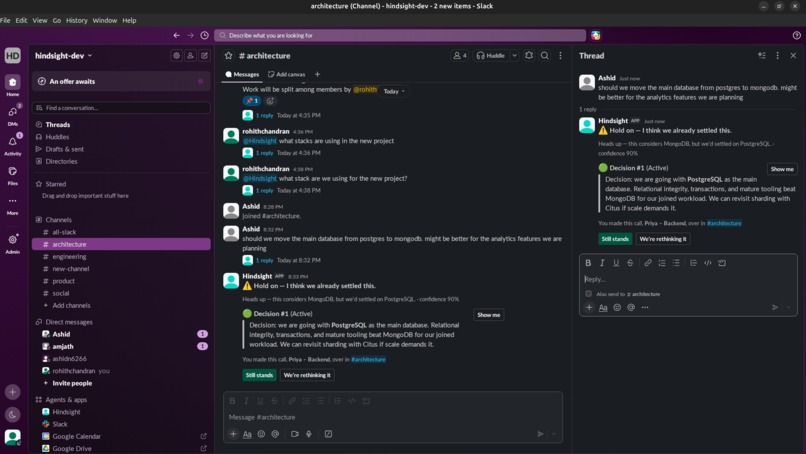Record video clip in channel composer
This screenshot has height=454, width=806.
(x=295, y=434)
